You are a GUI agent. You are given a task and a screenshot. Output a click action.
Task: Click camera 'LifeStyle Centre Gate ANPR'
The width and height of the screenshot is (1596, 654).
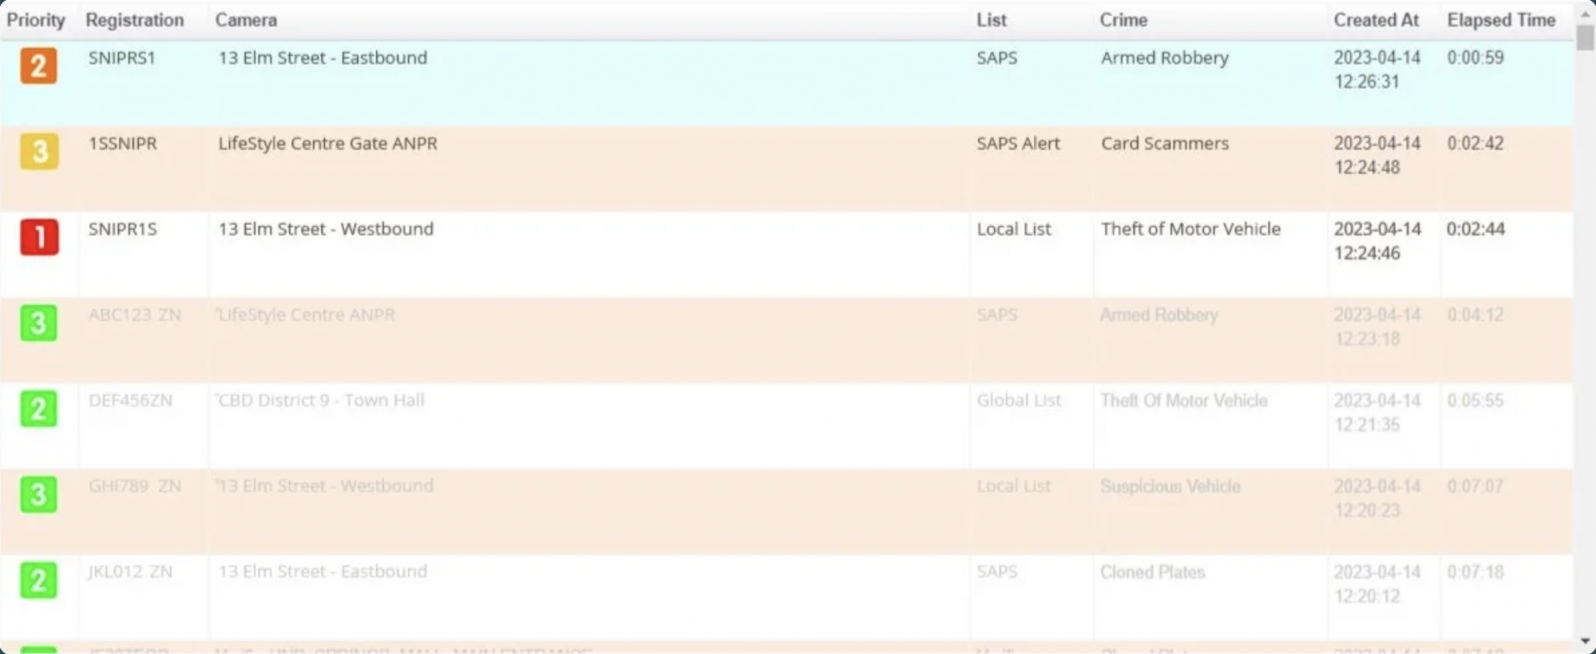point(328,143)
